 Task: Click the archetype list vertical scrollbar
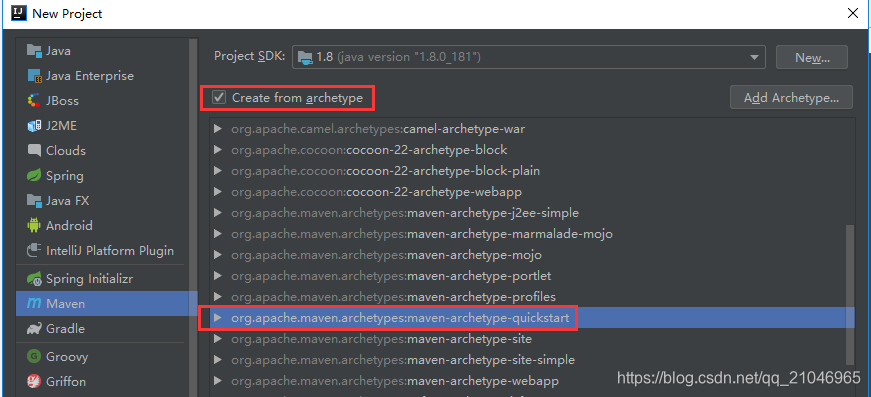click(850, 294)
